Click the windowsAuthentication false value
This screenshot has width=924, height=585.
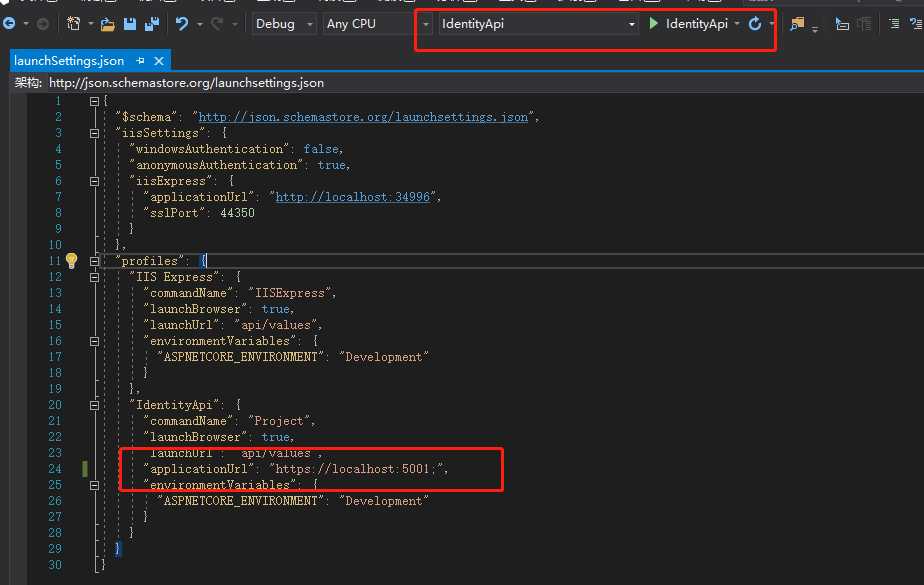coord(321,149)
